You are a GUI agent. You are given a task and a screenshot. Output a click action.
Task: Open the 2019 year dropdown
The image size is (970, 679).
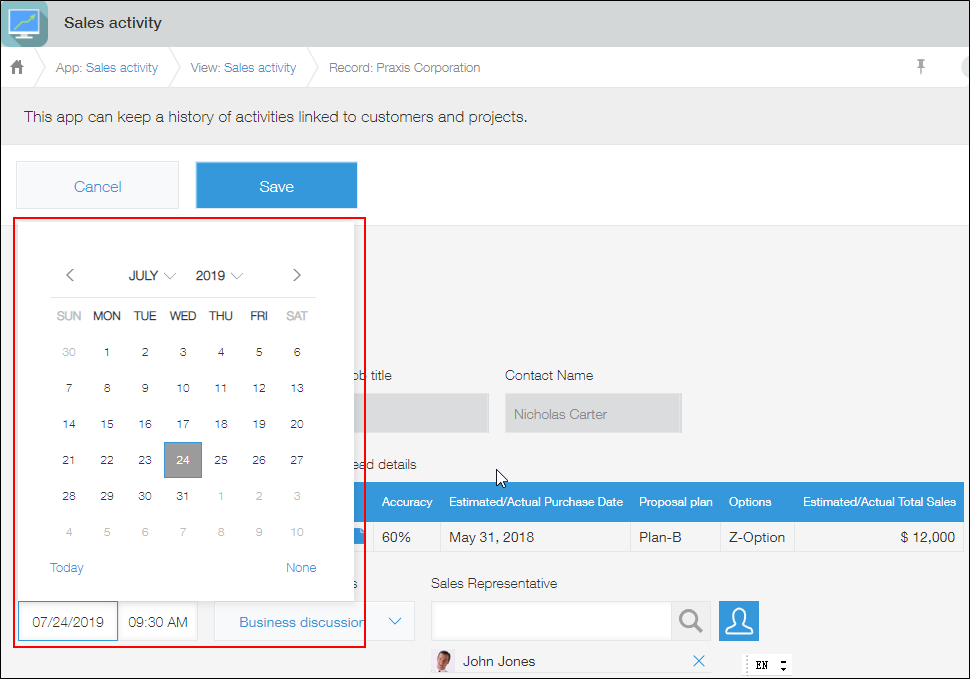[219, 275]
